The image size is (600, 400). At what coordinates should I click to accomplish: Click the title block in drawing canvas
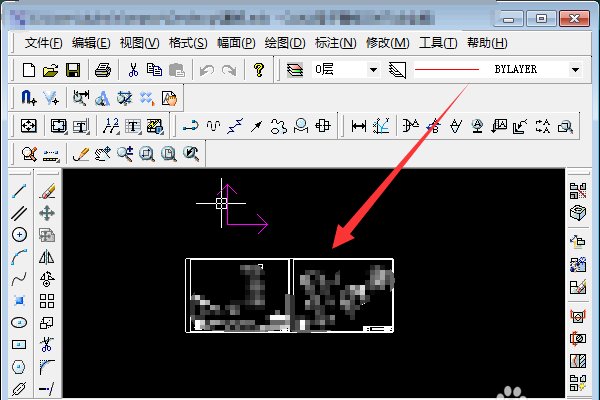(x=290, y=295)
